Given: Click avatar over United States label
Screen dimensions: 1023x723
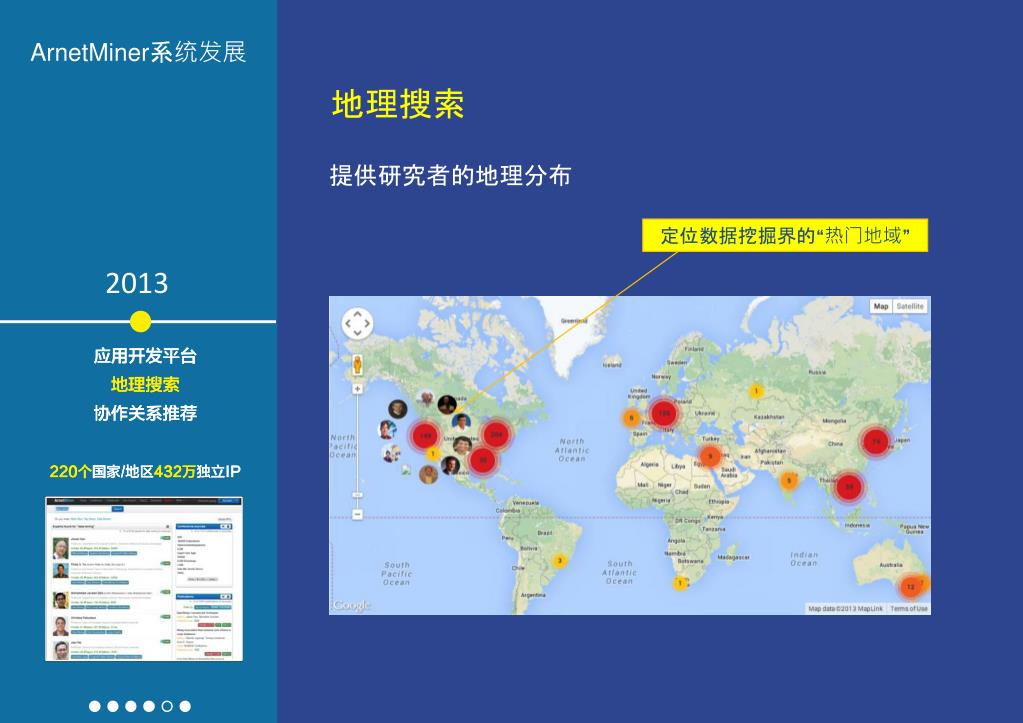Looking at the screenshot, I should (463, 445).
